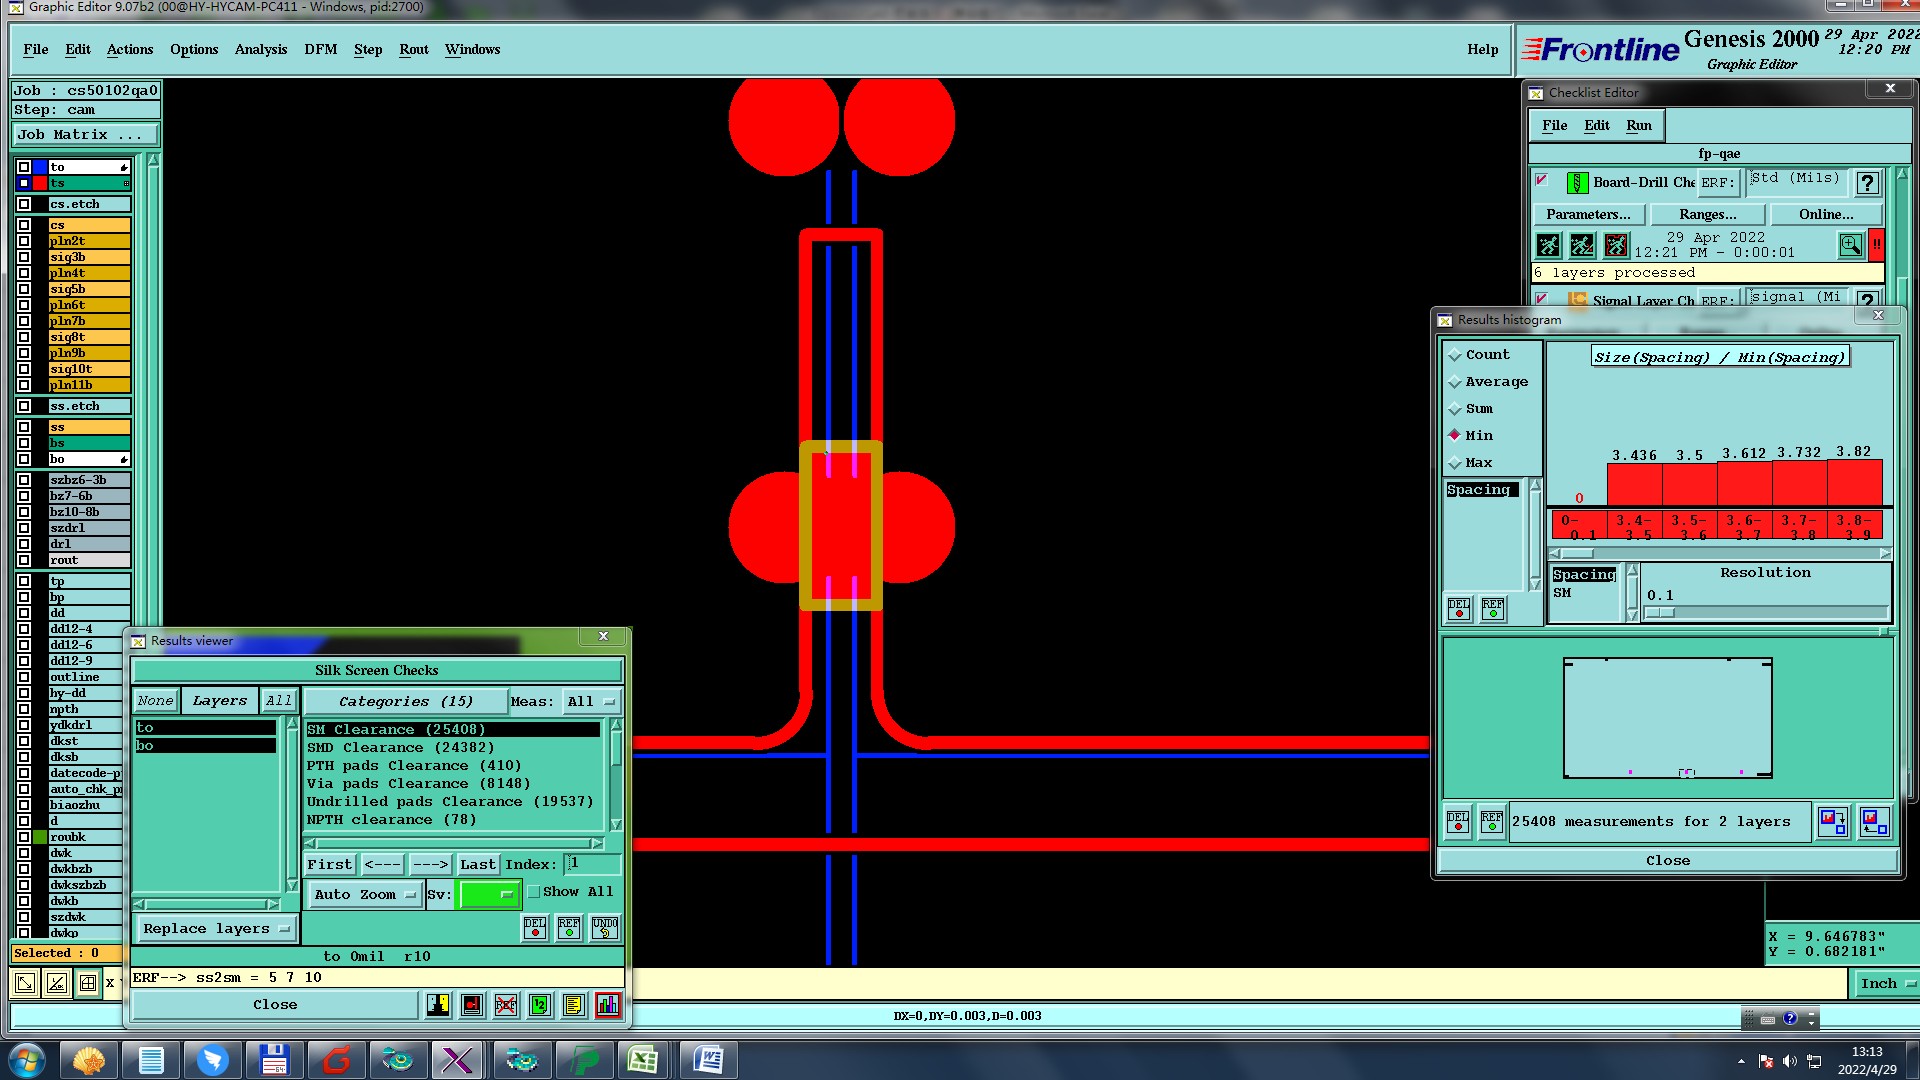The width and height of the screenshot is (1920, 1080).
Task: Open the Replace layers dropdown
Action: 216,929
